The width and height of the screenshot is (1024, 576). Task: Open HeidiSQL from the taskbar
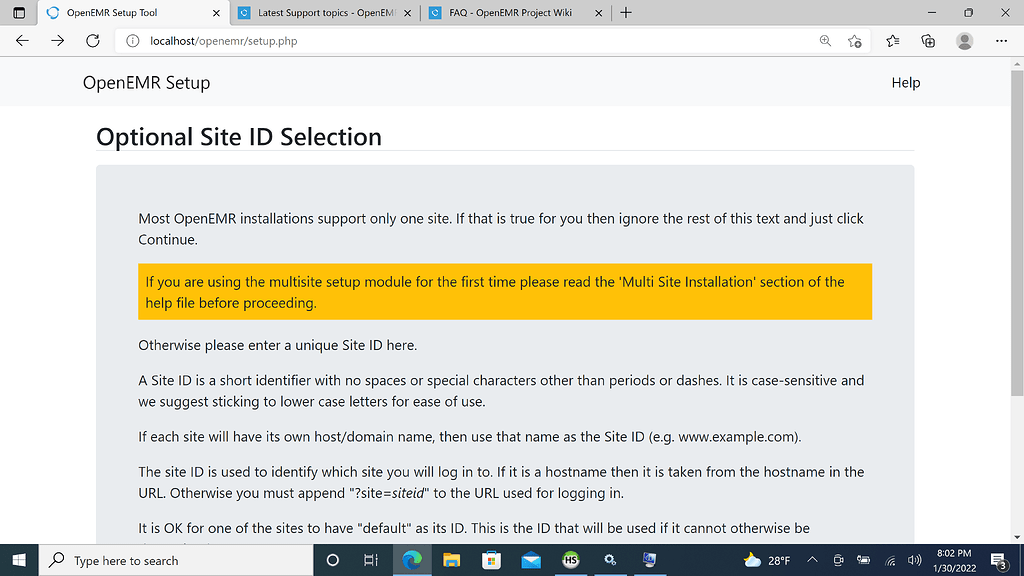[571, 560]
